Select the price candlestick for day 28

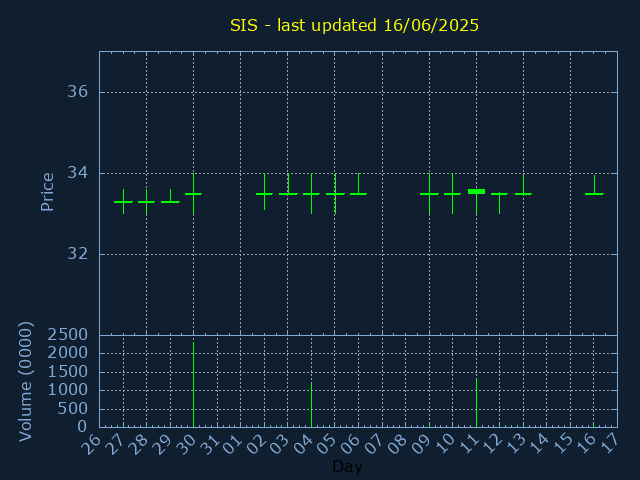(147, 202)
